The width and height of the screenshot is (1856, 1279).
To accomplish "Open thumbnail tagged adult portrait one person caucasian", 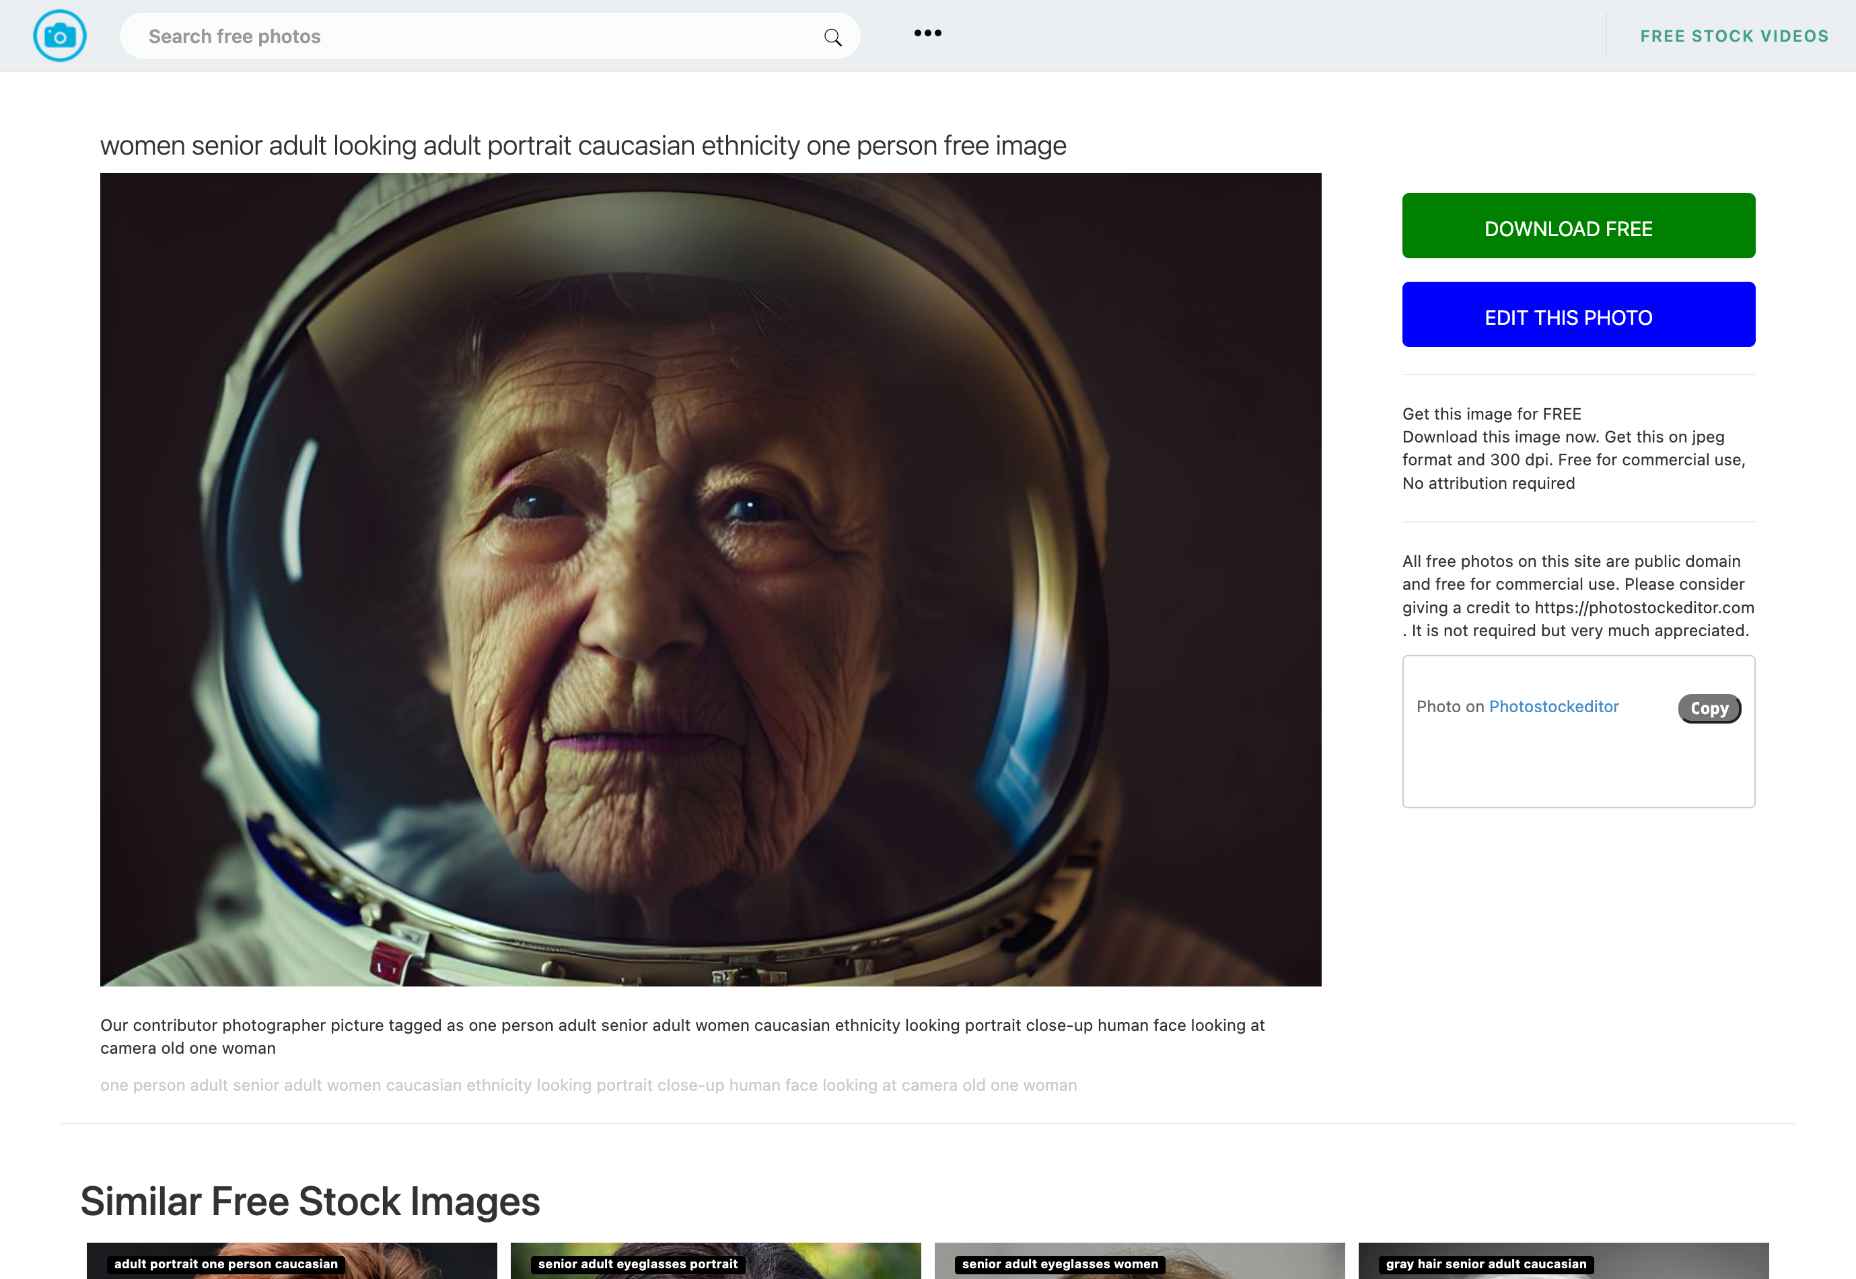I will (292, 1261).
